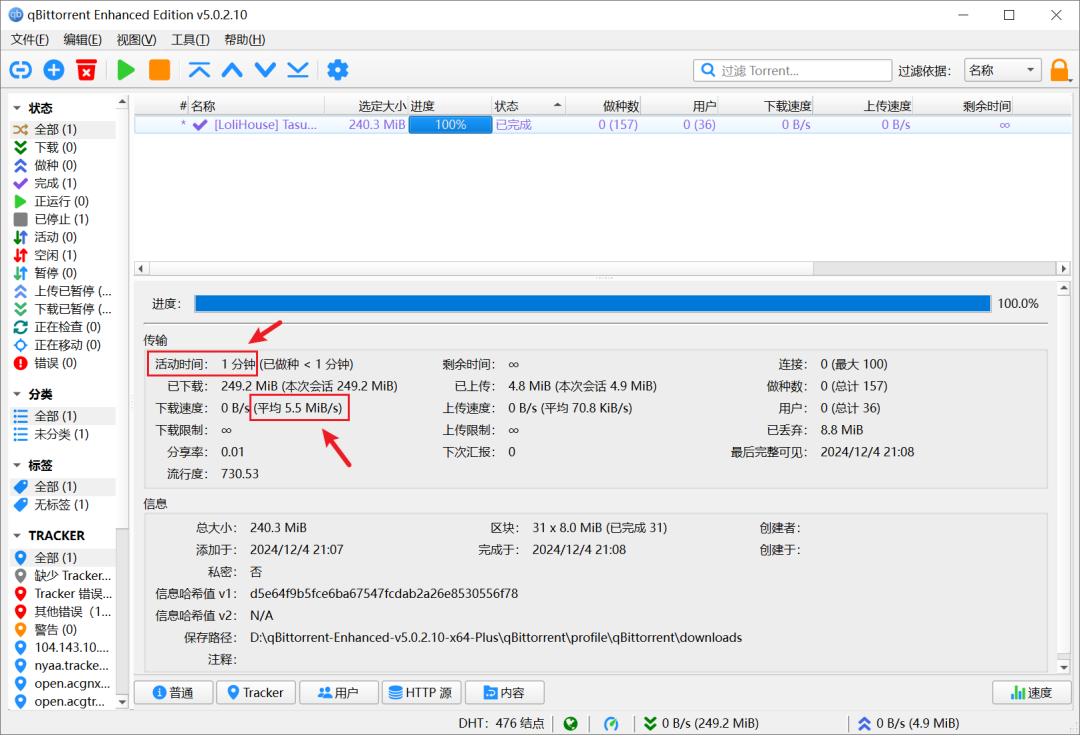Move torrent down in queue
The image size is (1080, 735).
coord(265,70)
